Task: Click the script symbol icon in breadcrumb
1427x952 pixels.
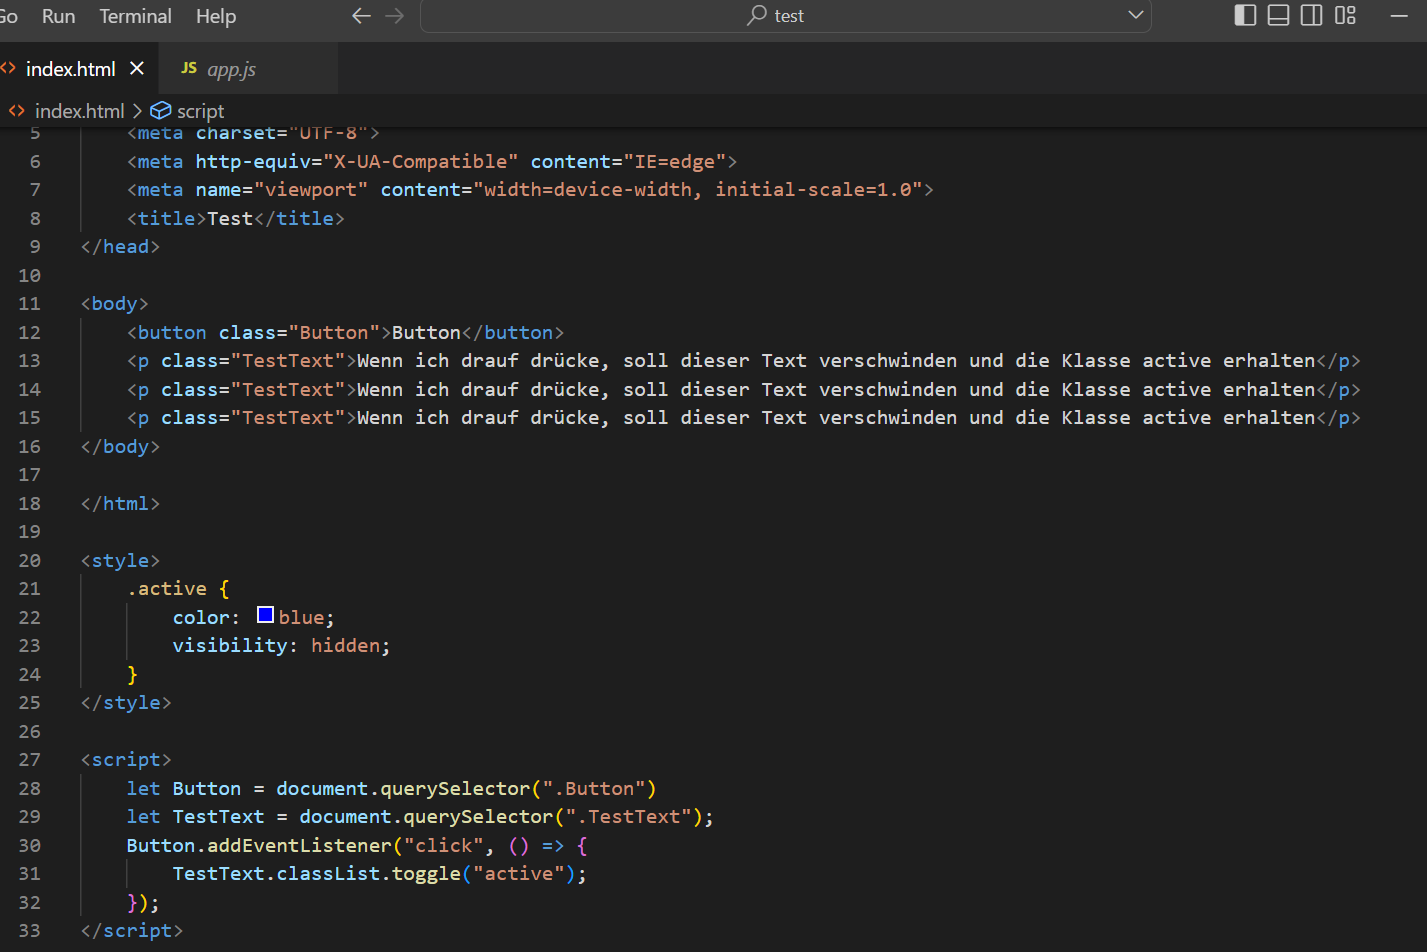Action: pos(161,111)
